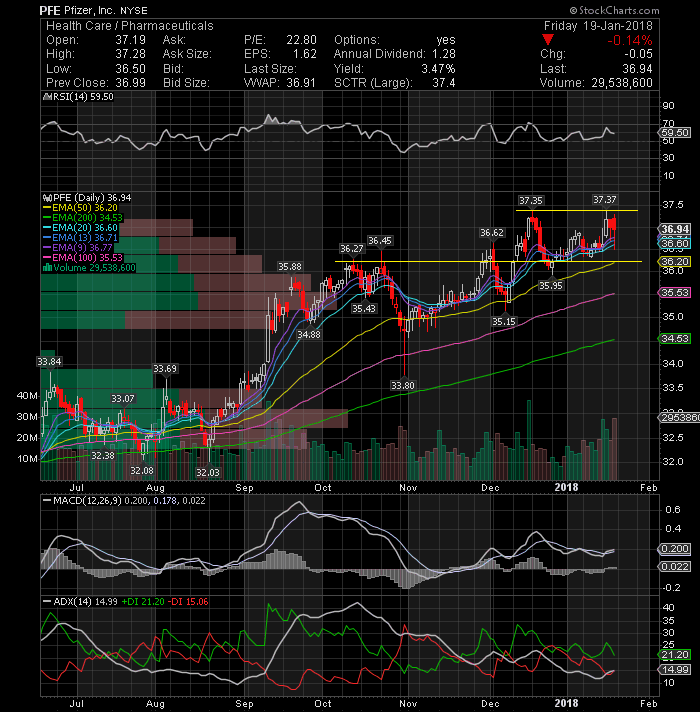Click the 36.62 price annotation
The image size is (700, 712).
pos(492,232)
